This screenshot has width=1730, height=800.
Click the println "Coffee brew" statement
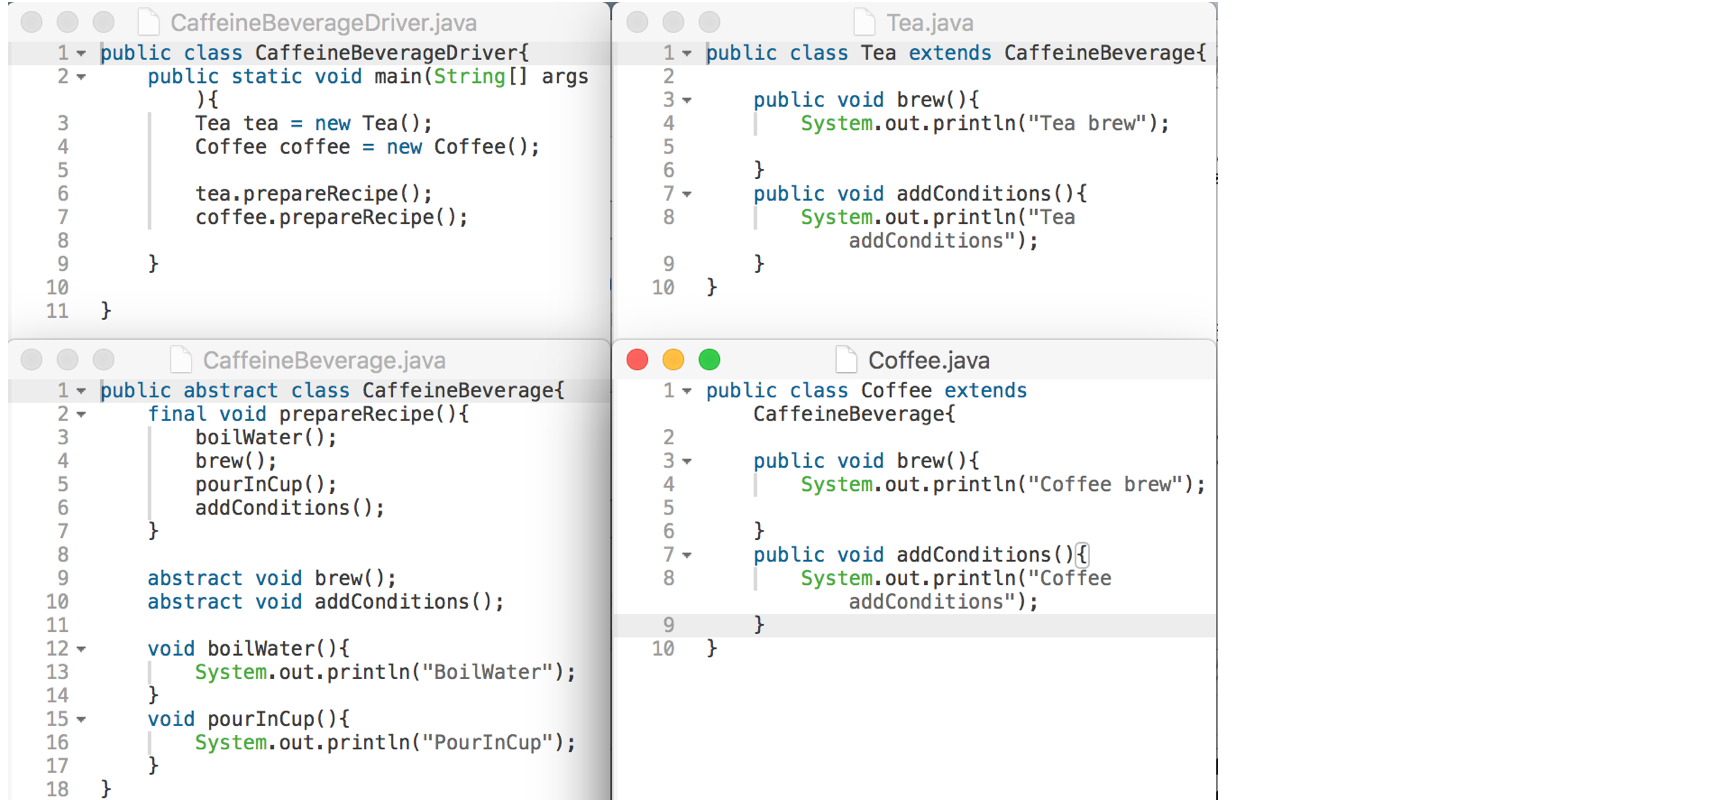tap(1003, 484)
